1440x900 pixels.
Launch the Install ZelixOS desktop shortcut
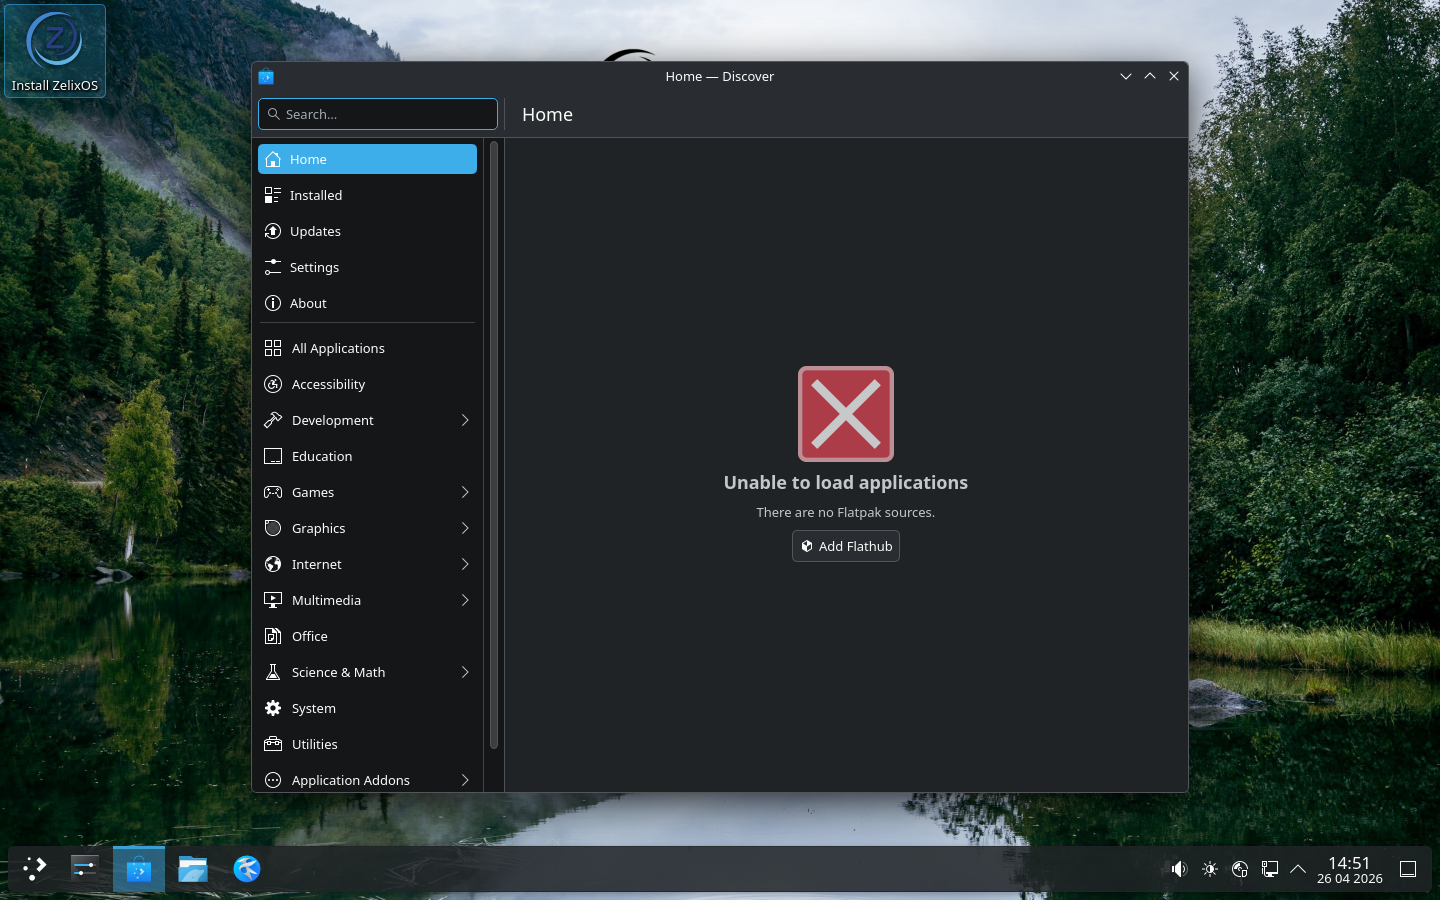[x=55, y=51]
